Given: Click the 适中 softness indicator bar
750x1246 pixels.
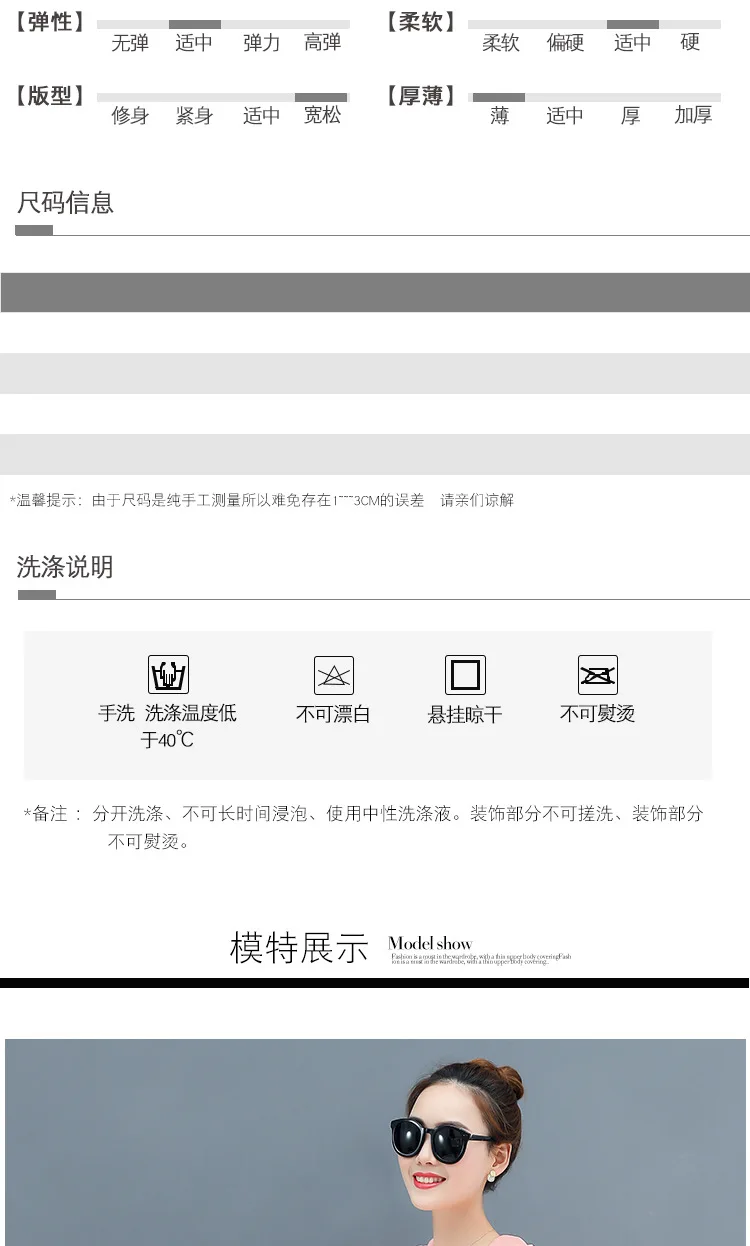Looking at the screenshot, I should [633, 24].
